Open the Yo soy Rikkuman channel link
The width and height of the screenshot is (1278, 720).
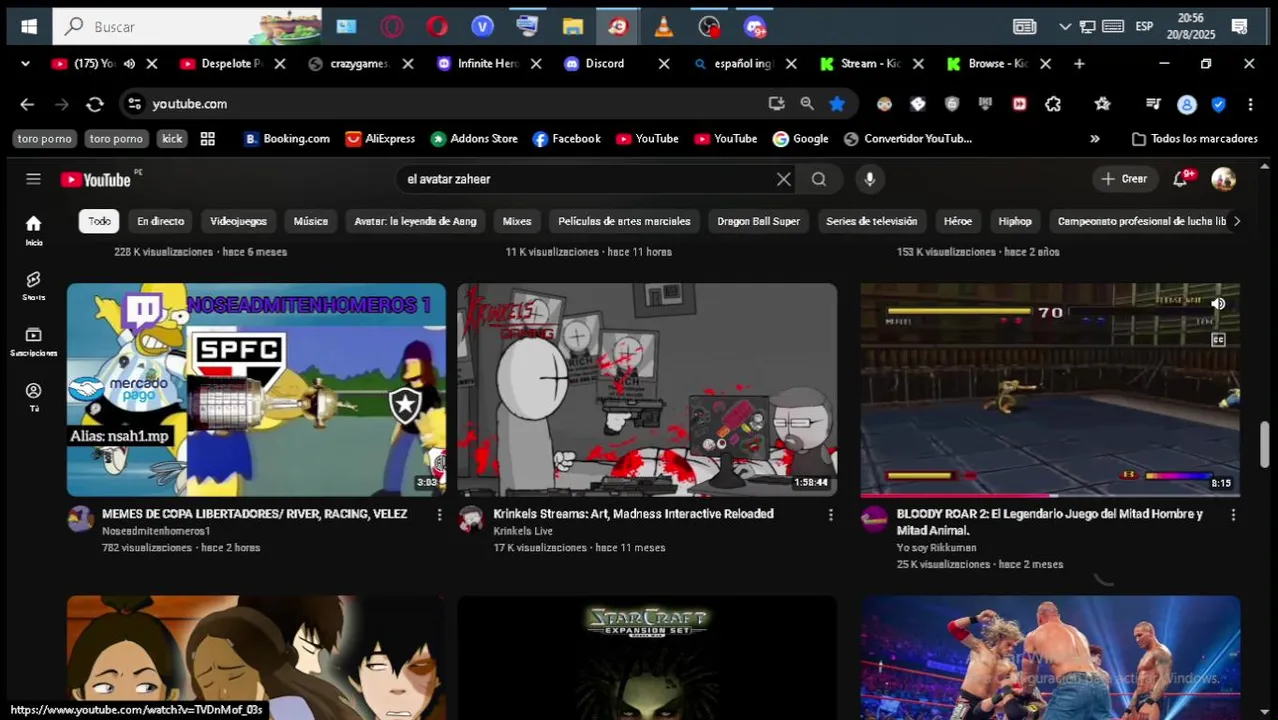(x=937, y=548)
